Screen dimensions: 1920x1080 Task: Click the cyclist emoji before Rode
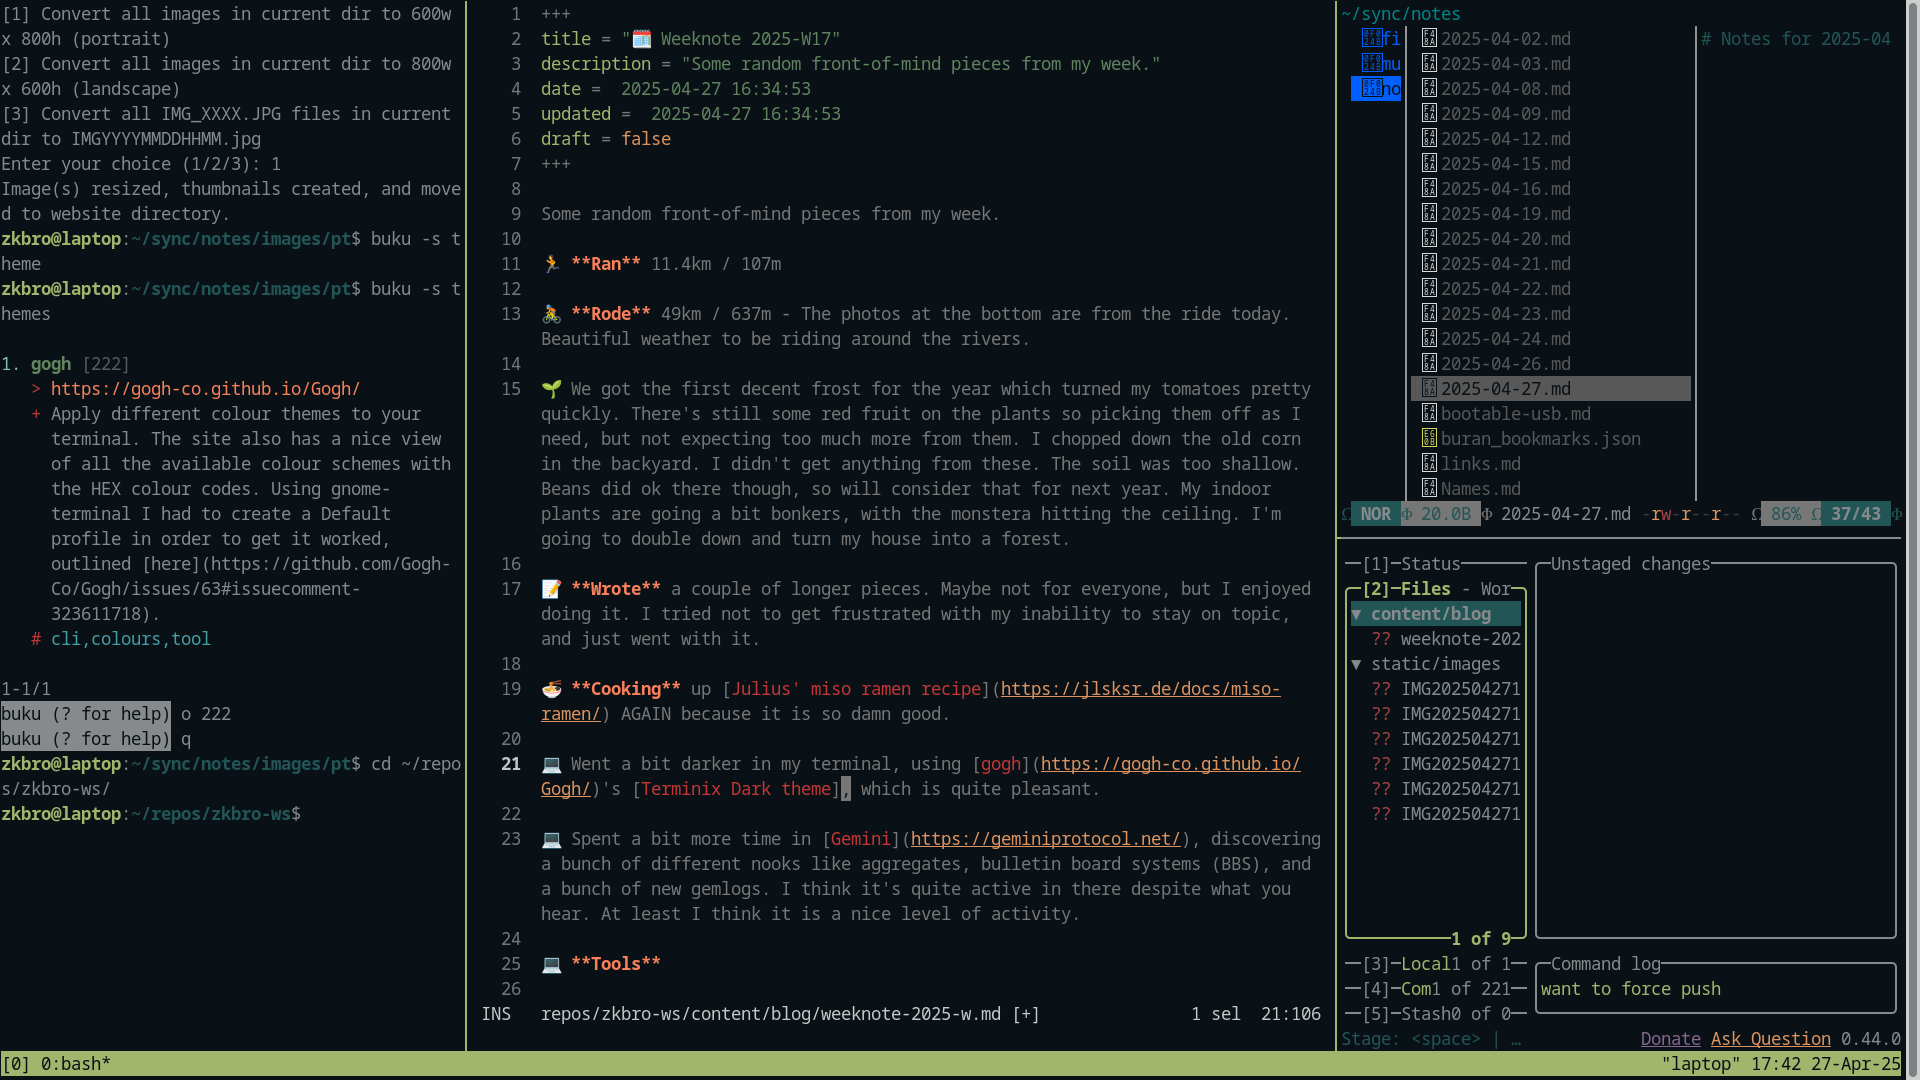(551, 313)
